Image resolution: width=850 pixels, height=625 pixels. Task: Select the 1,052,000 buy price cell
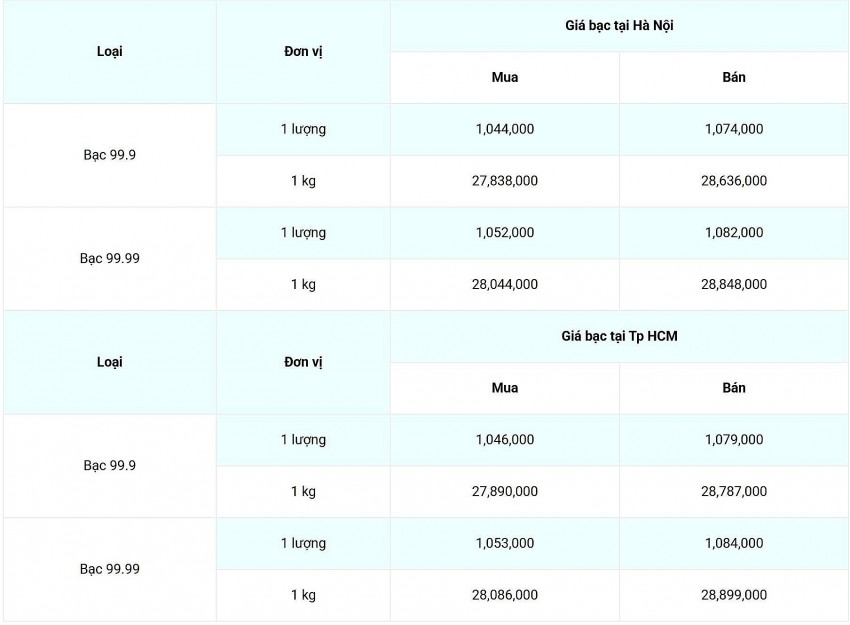click(505, 233)
